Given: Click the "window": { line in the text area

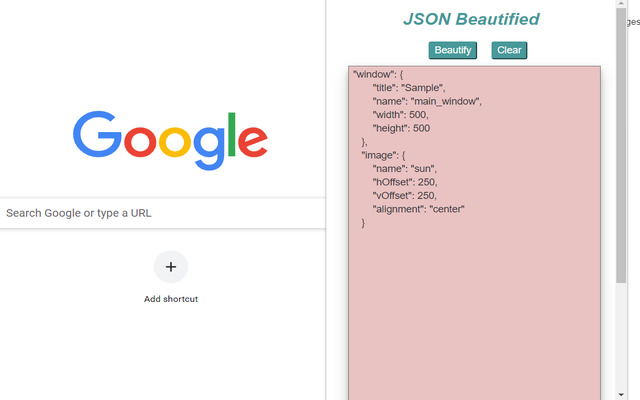Looking at the screenshot, I should [378, 75].
